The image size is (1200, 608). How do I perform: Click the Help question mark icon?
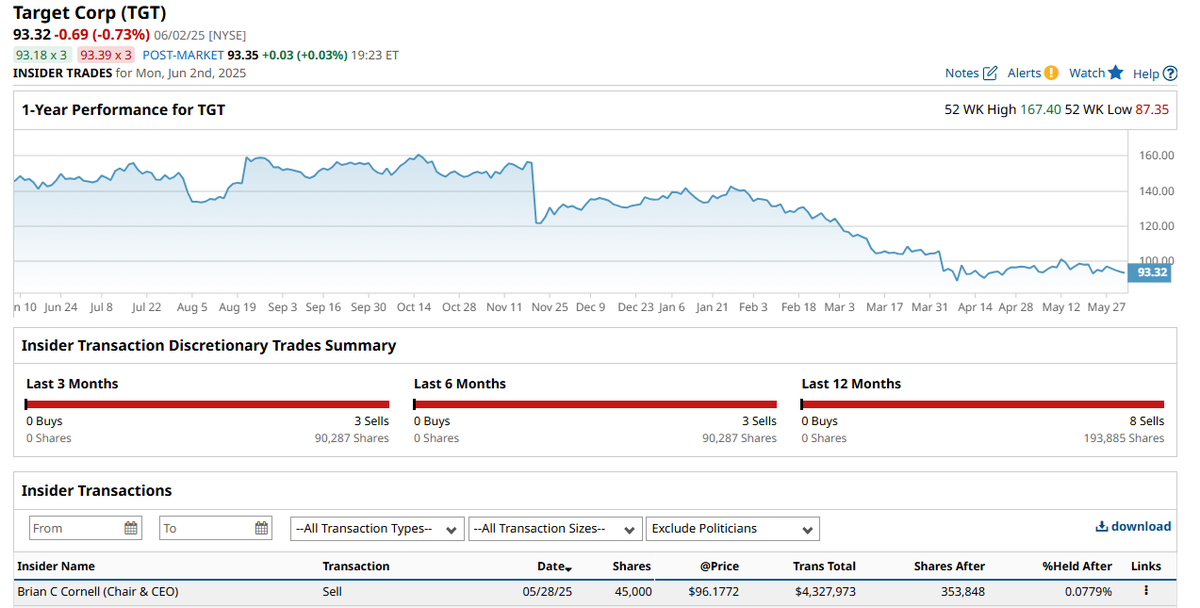1170,73
